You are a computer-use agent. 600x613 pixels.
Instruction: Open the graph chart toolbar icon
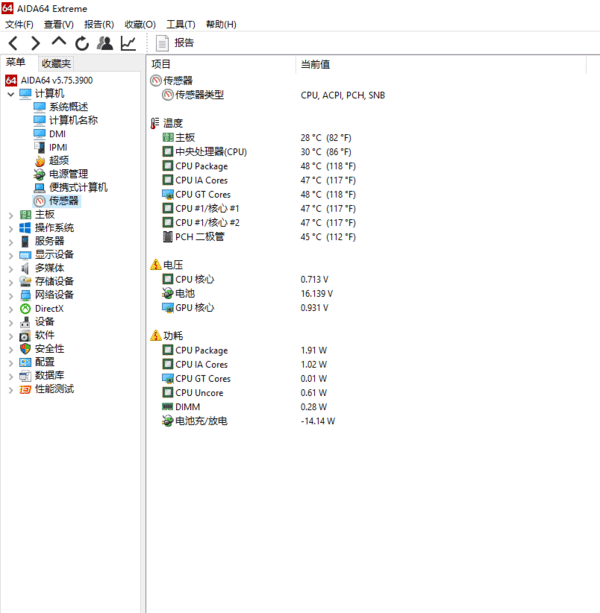point(128,43)
